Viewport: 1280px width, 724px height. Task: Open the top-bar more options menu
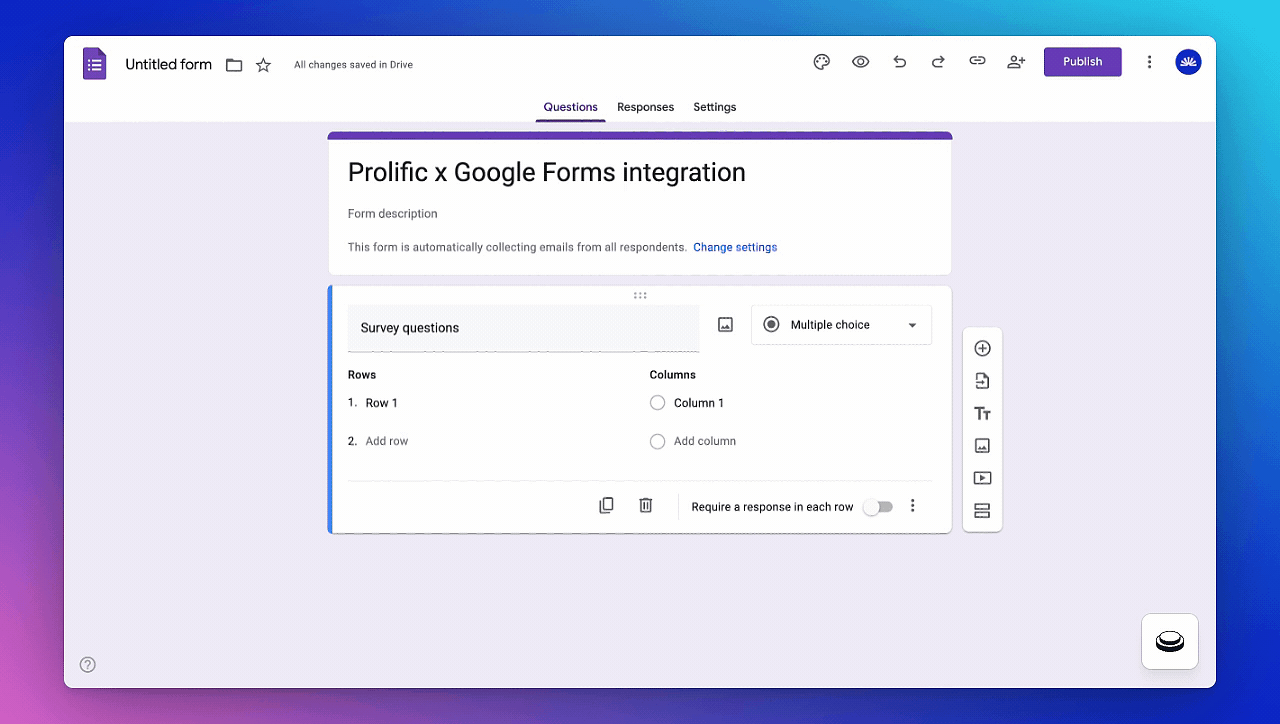(1149, 62)
